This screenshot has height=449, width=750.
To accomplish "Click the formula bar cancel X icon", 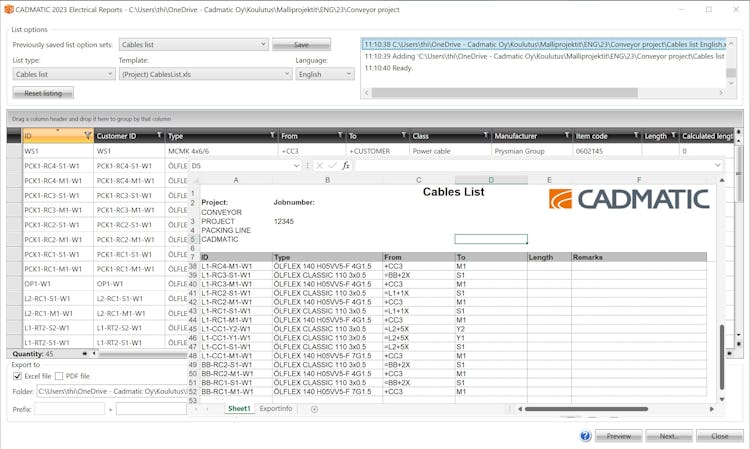I will coord(320,165).
